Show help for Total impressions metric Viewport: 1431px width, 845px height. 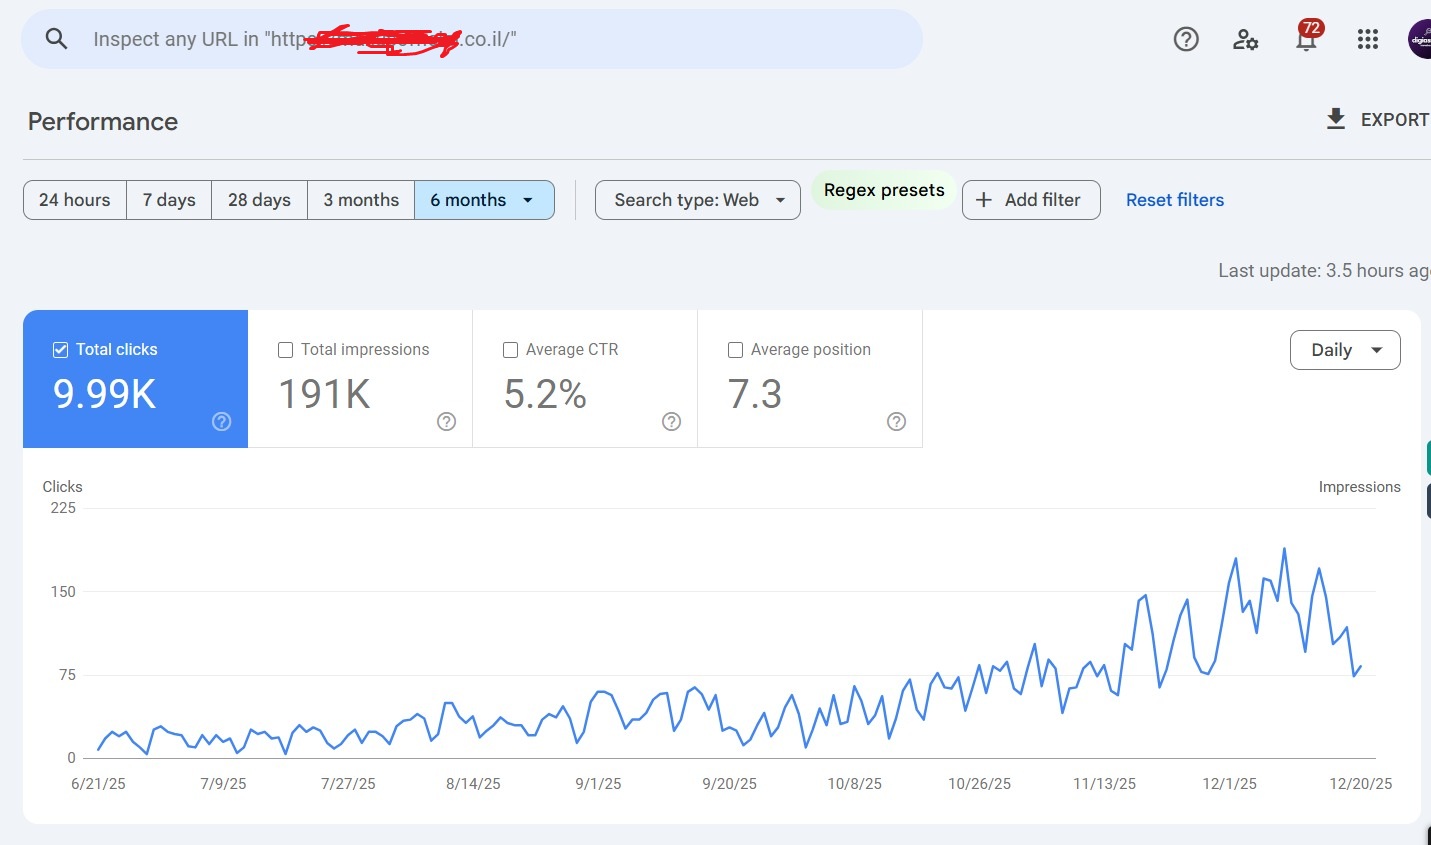(x=447, y=422)
